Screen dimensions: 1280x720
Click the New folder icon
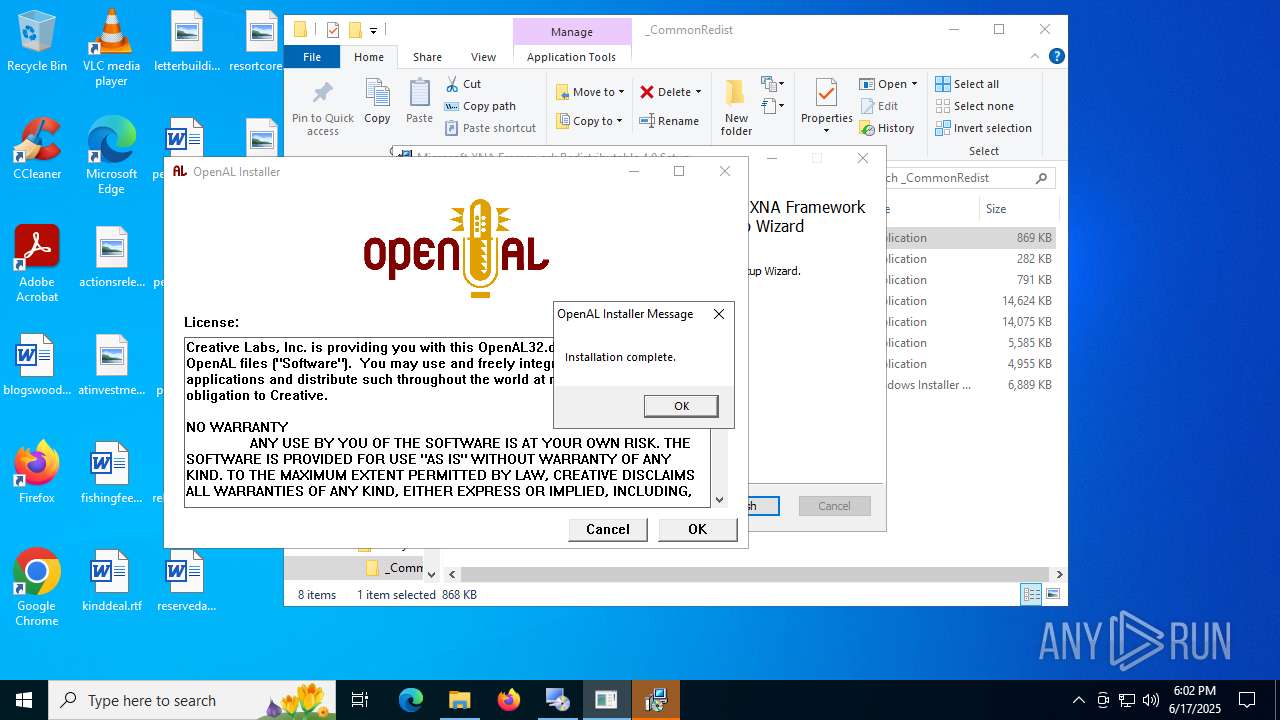click(736, 94)
